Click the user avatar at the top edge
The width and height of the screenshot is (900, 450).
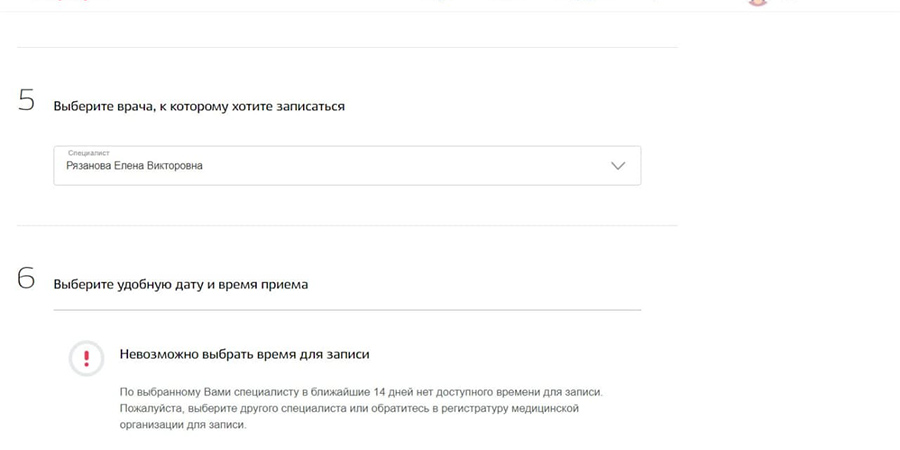[x=757, y=3]
